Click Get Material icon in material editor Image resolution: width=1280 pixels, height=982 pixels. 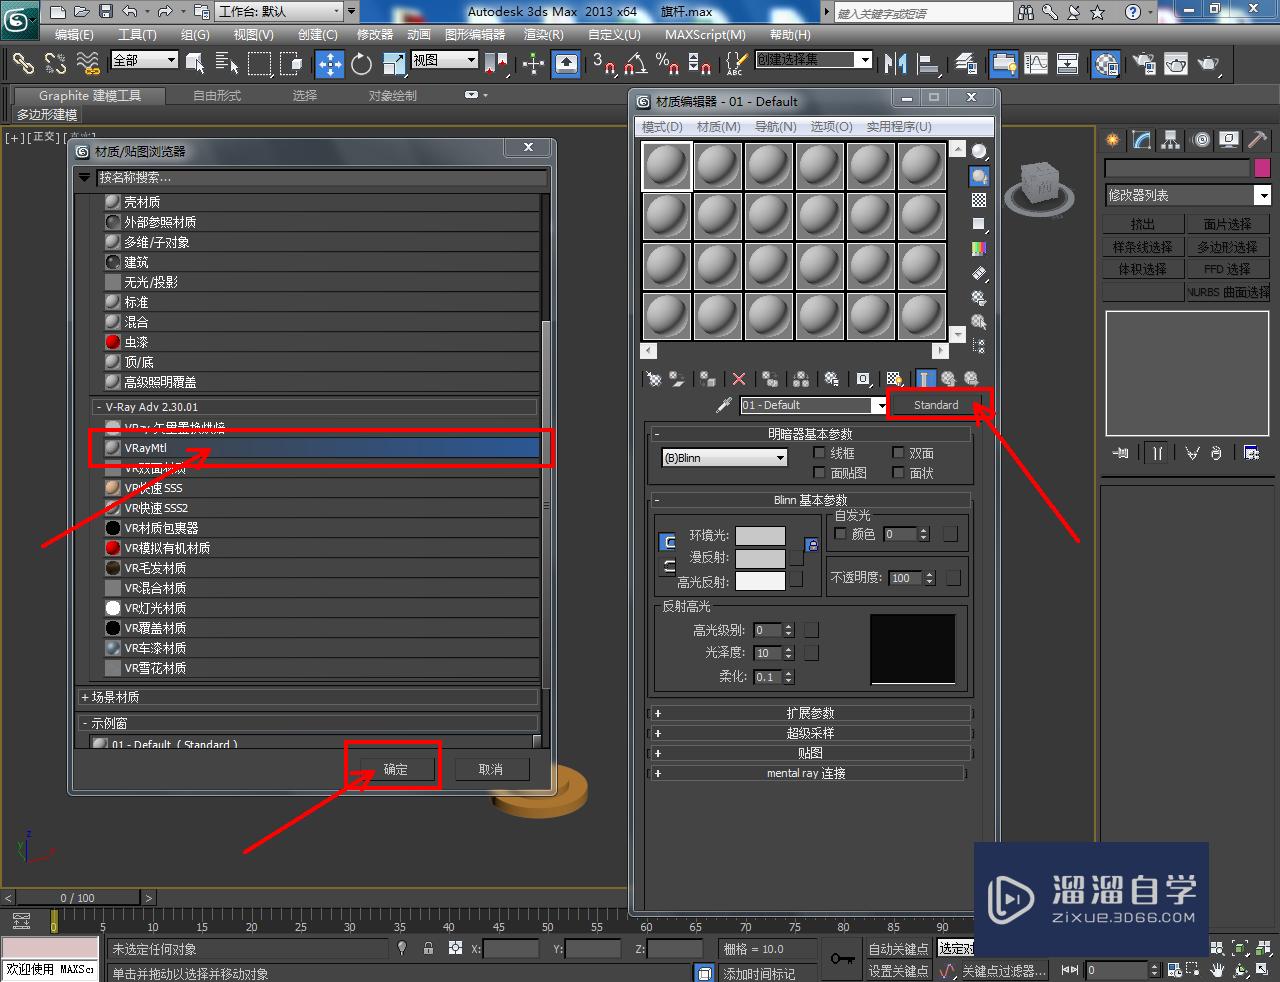click(x=653, y=379)
